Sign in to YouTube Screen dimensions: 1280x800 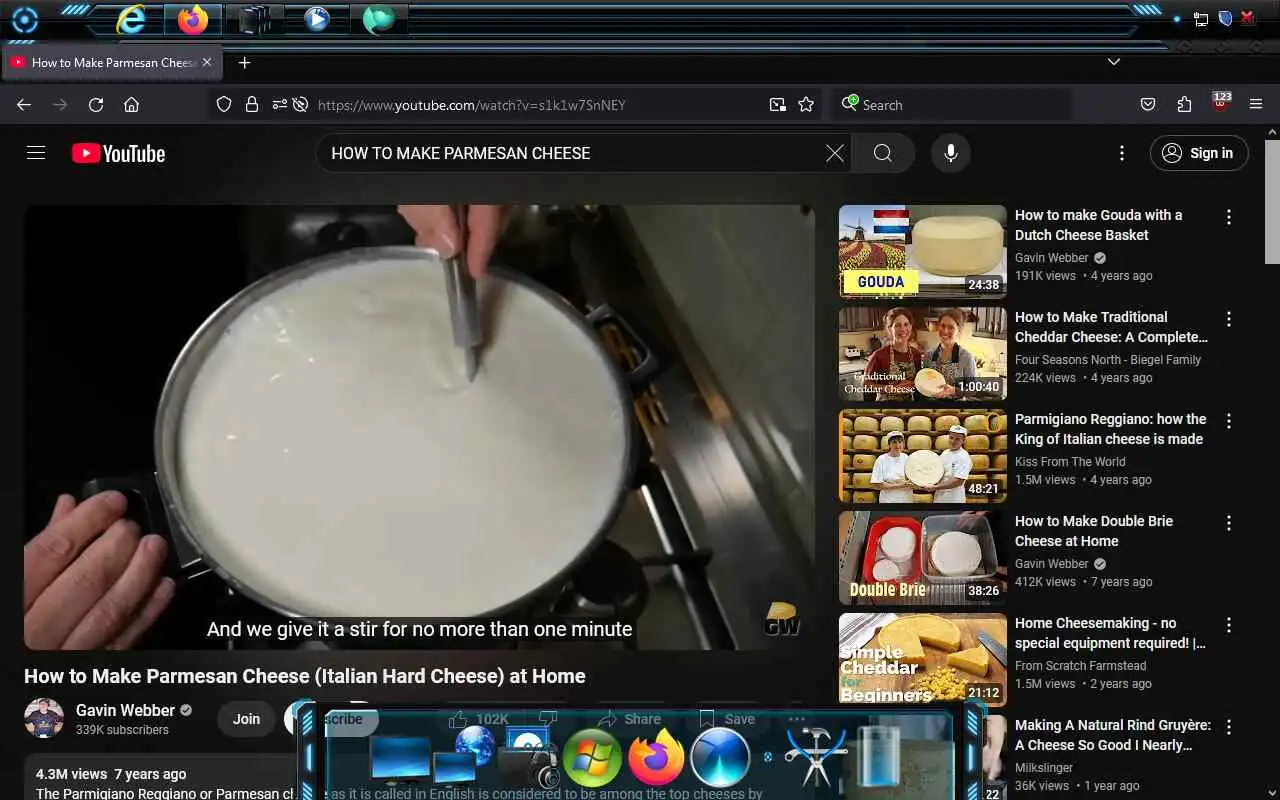[x=1199, y=153]
